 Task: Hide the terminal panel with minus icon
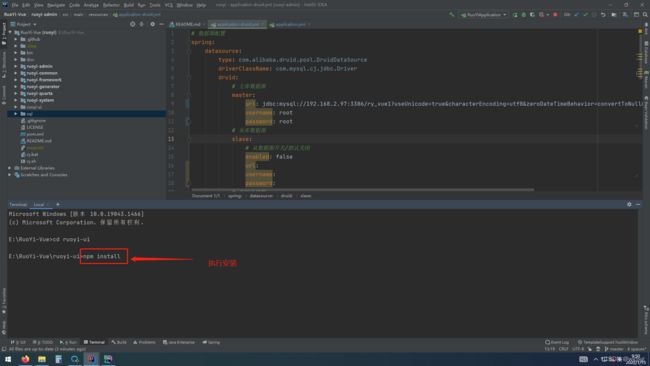pos(638,204)
